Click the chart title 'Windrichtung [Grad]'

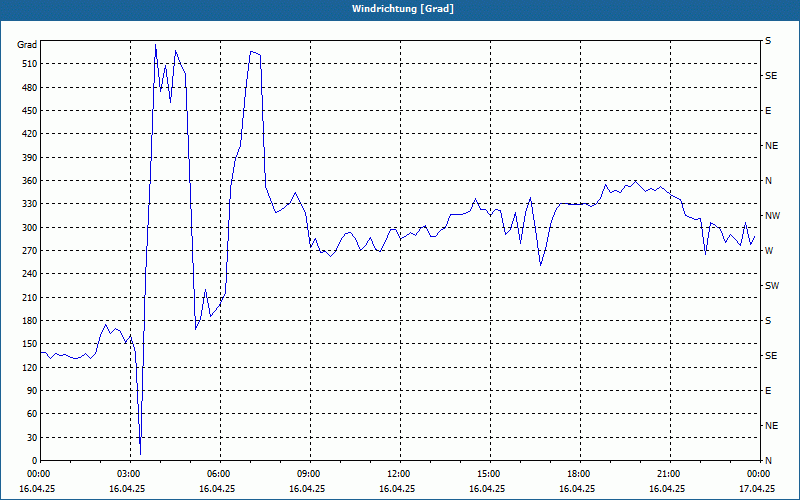[x=403, y=9]
